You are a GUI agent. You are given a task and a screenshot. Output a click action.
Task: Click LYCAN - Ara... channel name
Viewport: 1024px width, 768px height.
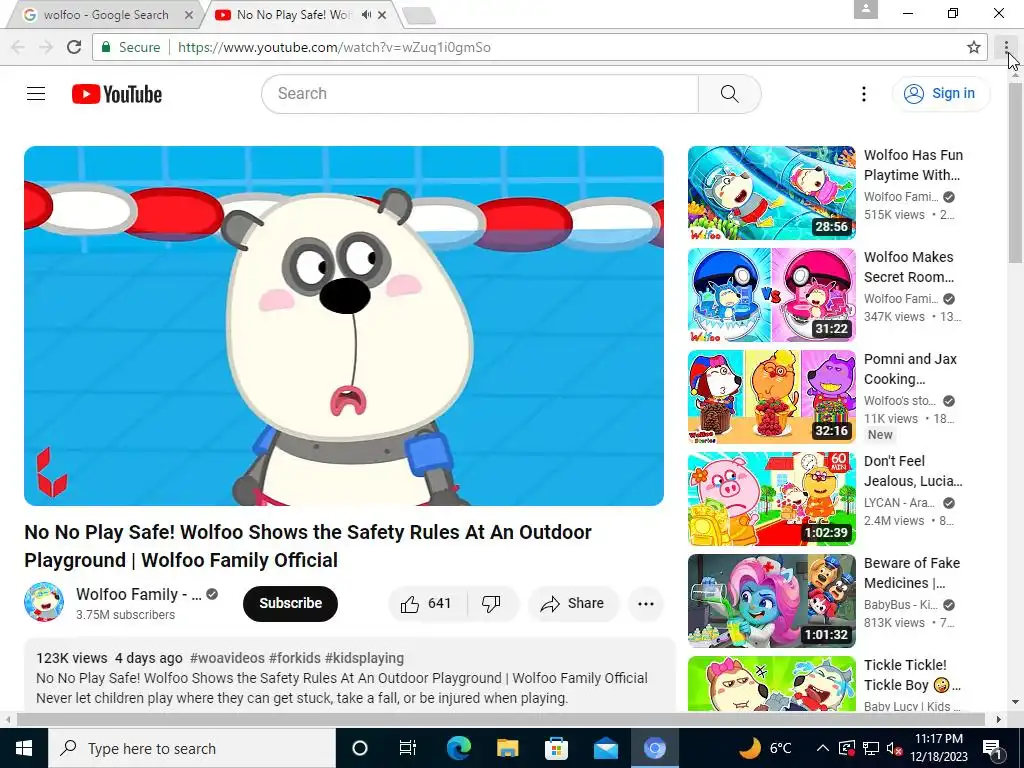(899, 503)
